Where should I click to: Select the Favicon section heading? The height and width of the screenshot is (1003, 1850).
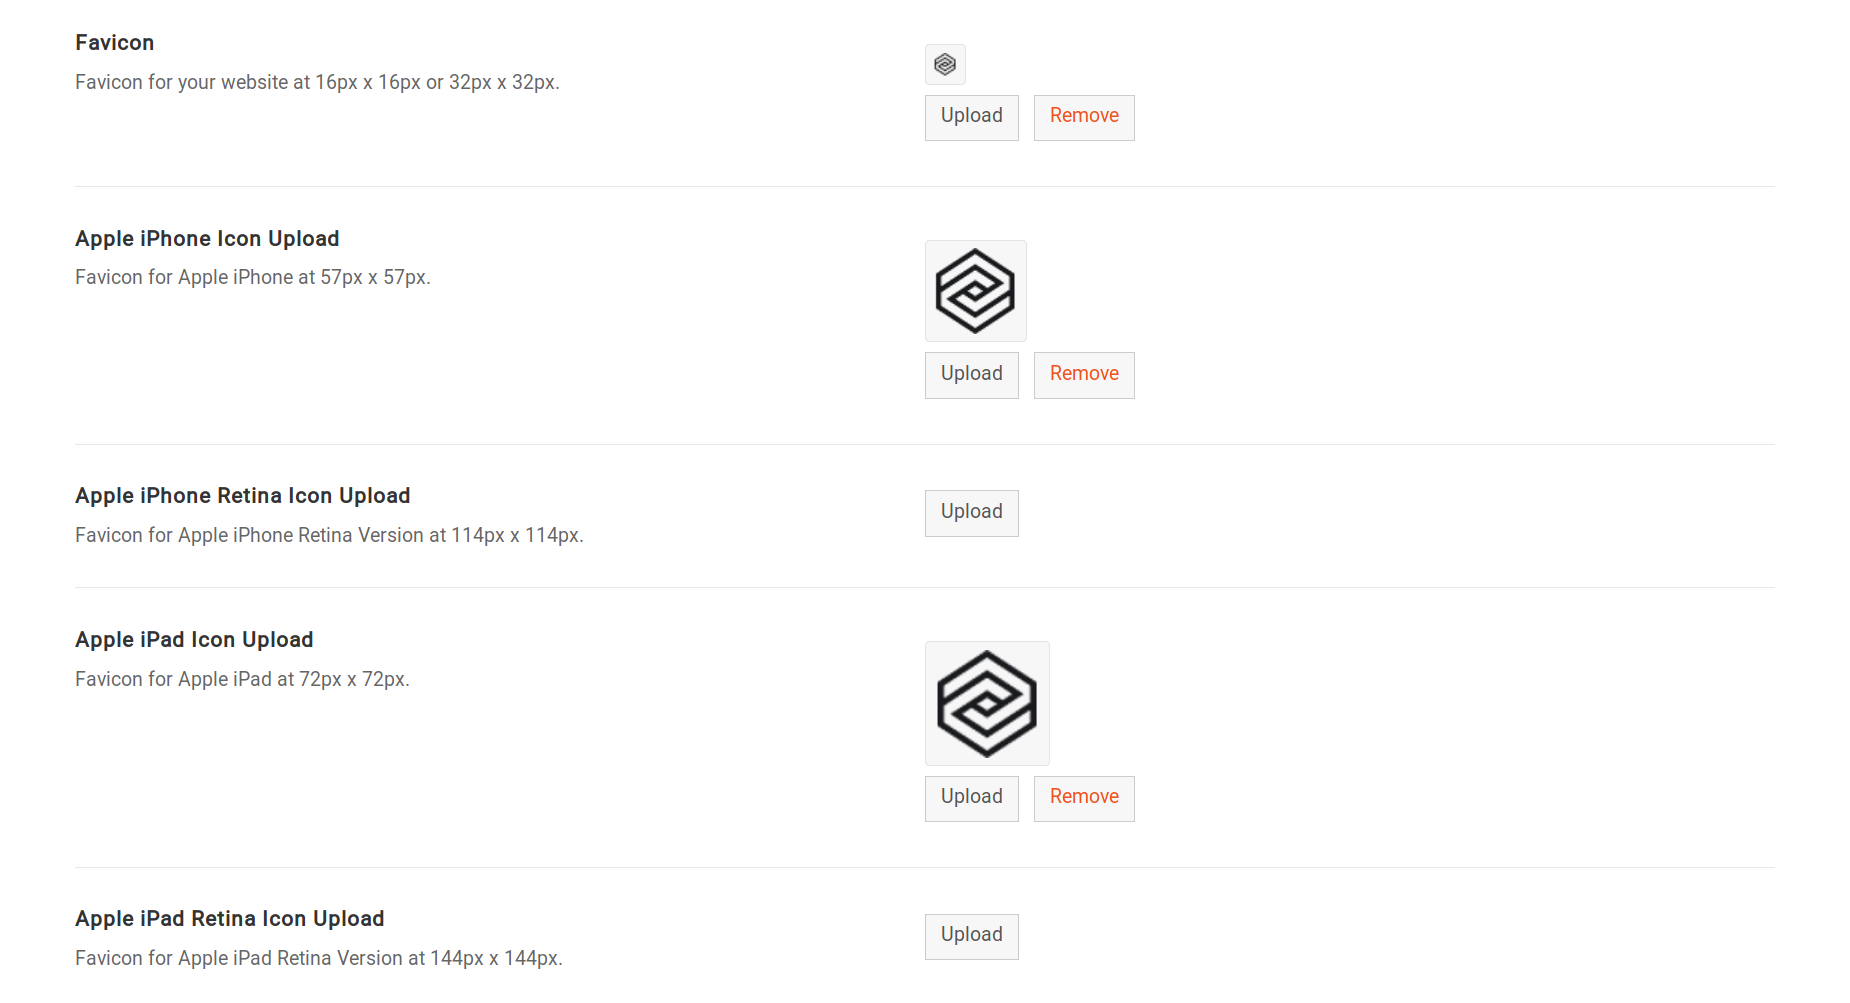(x=114, y=42)
